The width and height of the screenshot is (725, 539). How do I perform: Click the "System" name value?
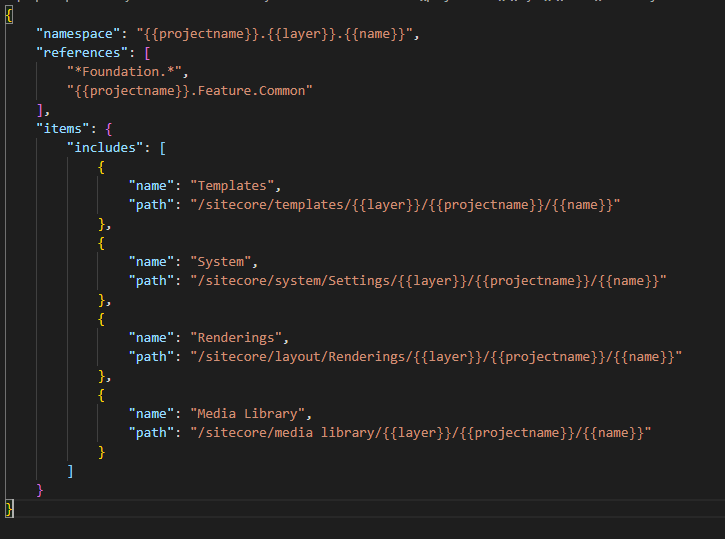221,262
